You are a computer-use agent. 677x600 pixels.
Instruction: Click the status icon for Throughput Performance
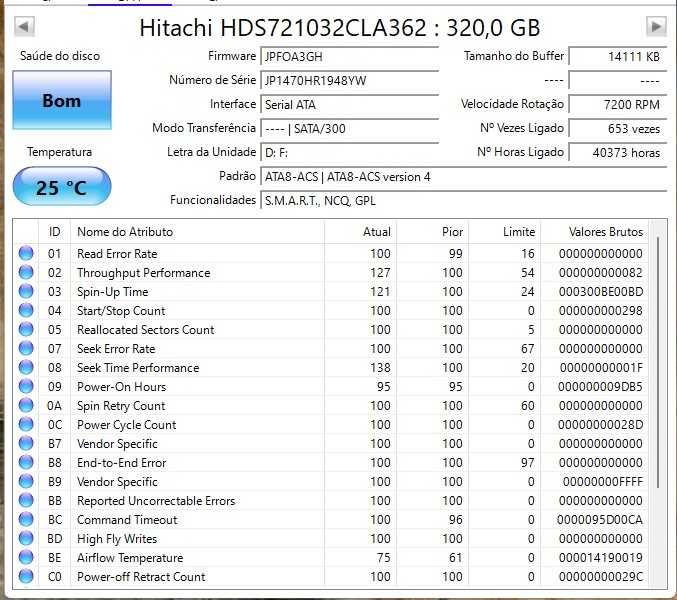pos(26,272)
